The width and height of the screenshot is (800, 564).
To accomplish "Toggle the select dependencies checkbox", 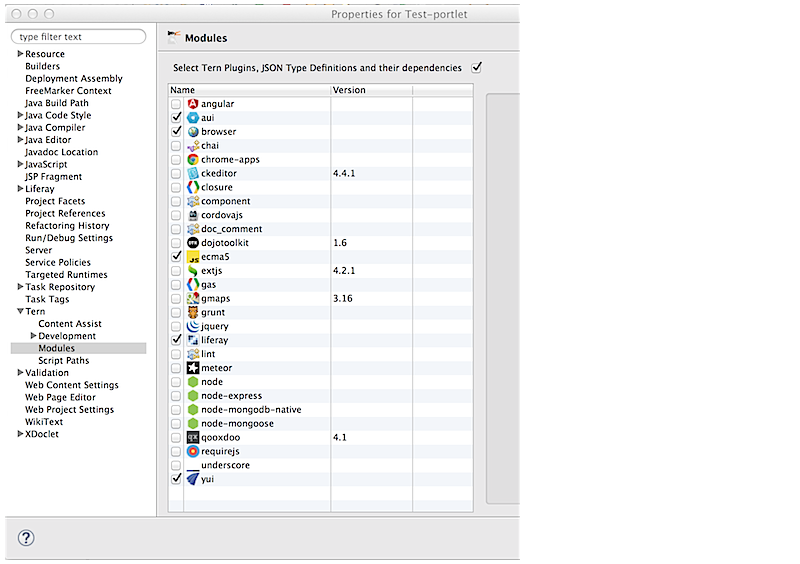I will pos(477,67).
